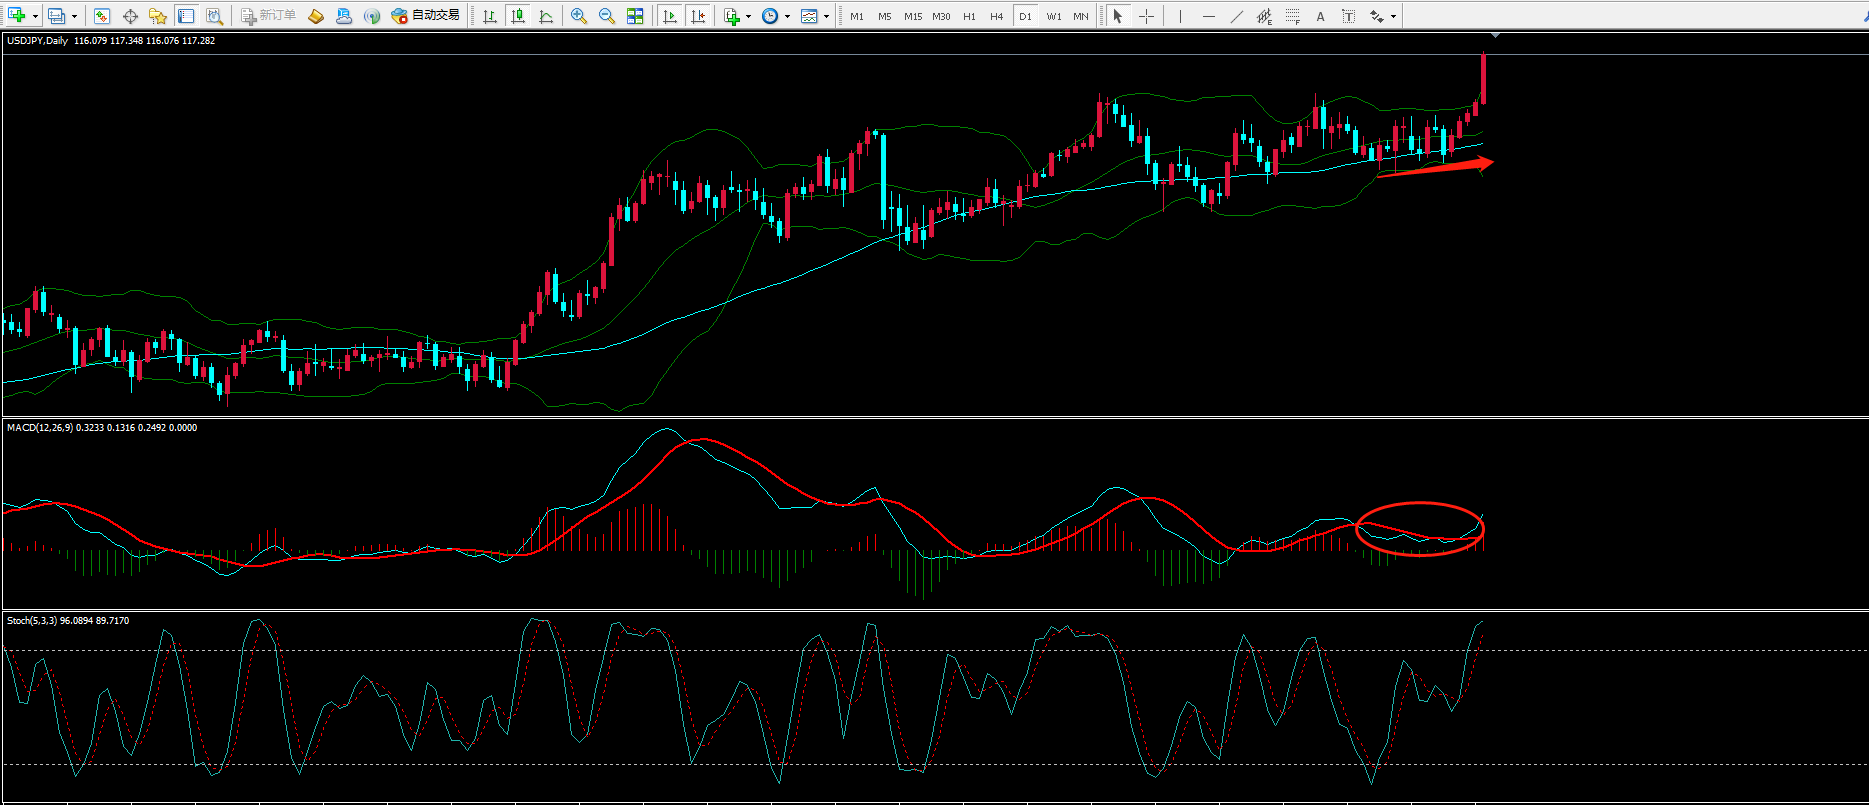1869x805 pixels.
Task: Select the W1 weekly timeframe
Action: [1053, 16]
